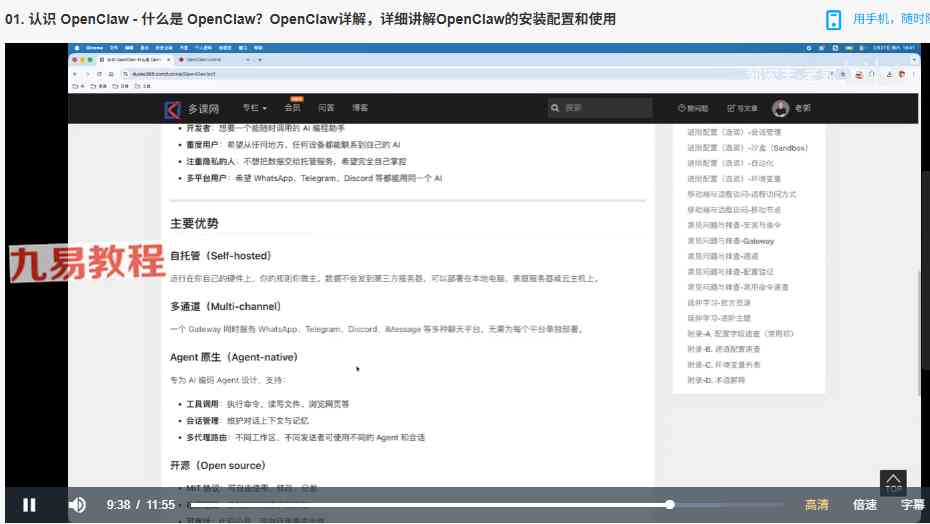This screenshot has height=524, width=930.
Task: Click the search magnifier icon in navbar
Action: (555, 108)
